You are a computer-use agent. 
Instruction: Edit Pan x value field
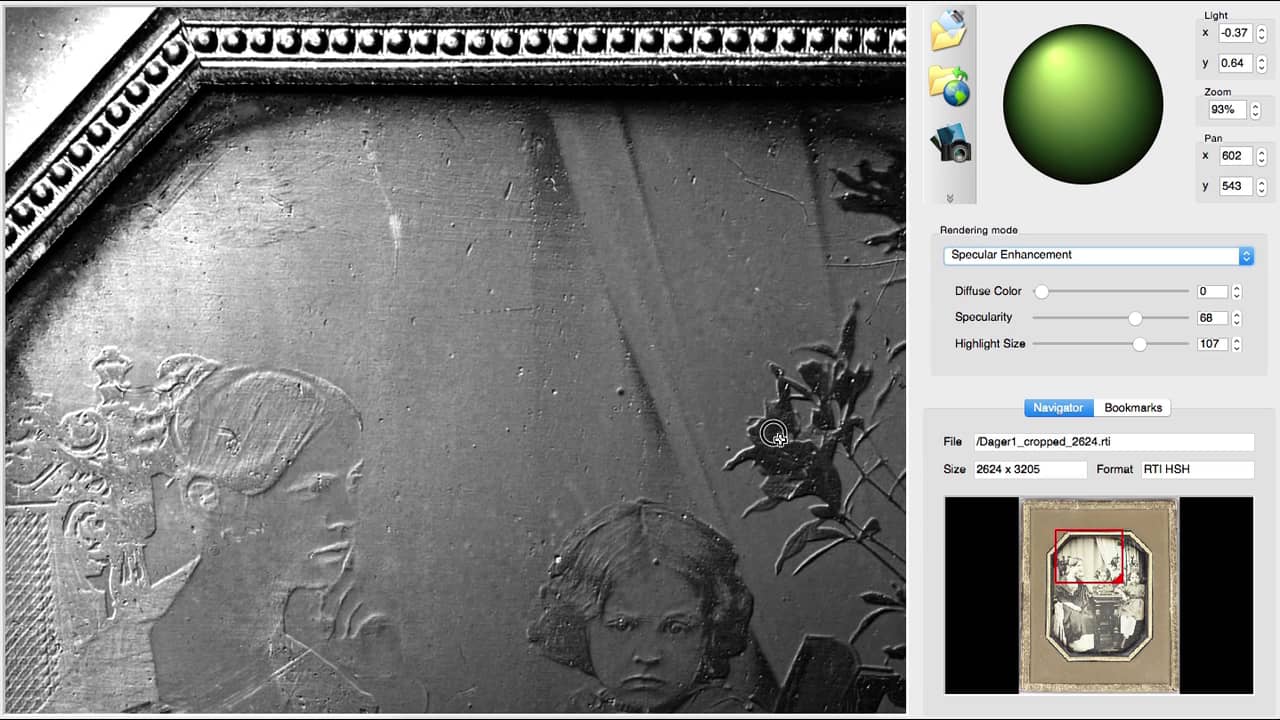(x=1236, y=156)
